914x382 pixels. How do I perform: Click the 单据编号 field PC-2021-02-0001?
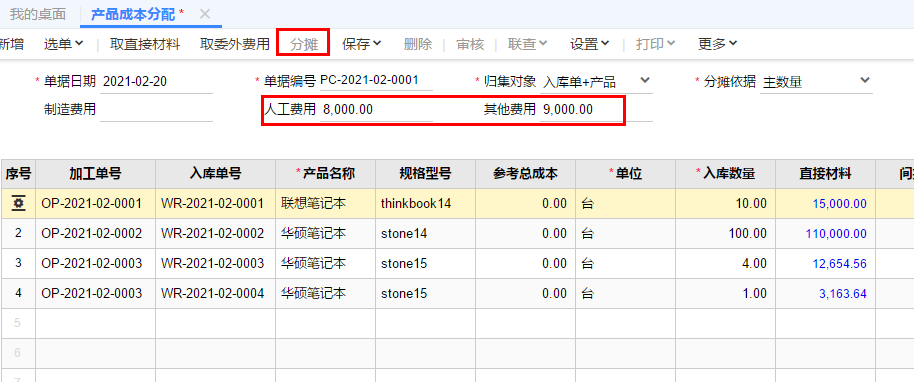376,80
